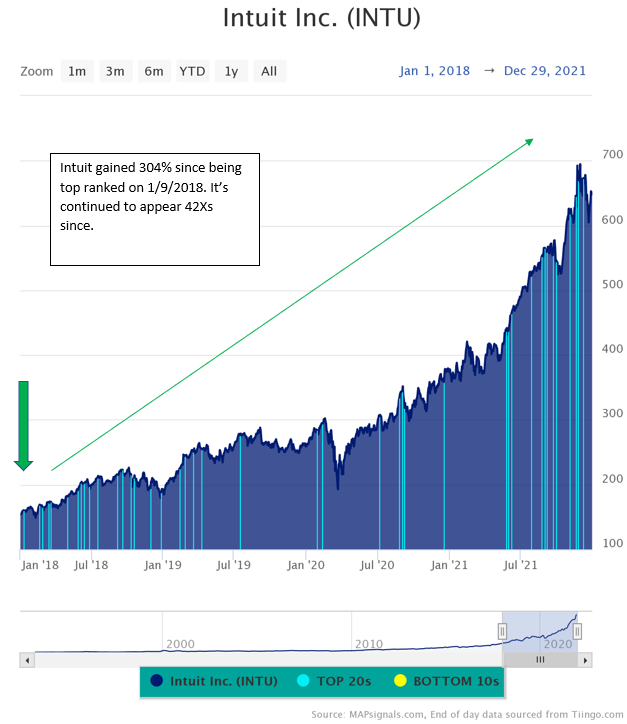Edit the Dec 29, 2021 end date

545,71
